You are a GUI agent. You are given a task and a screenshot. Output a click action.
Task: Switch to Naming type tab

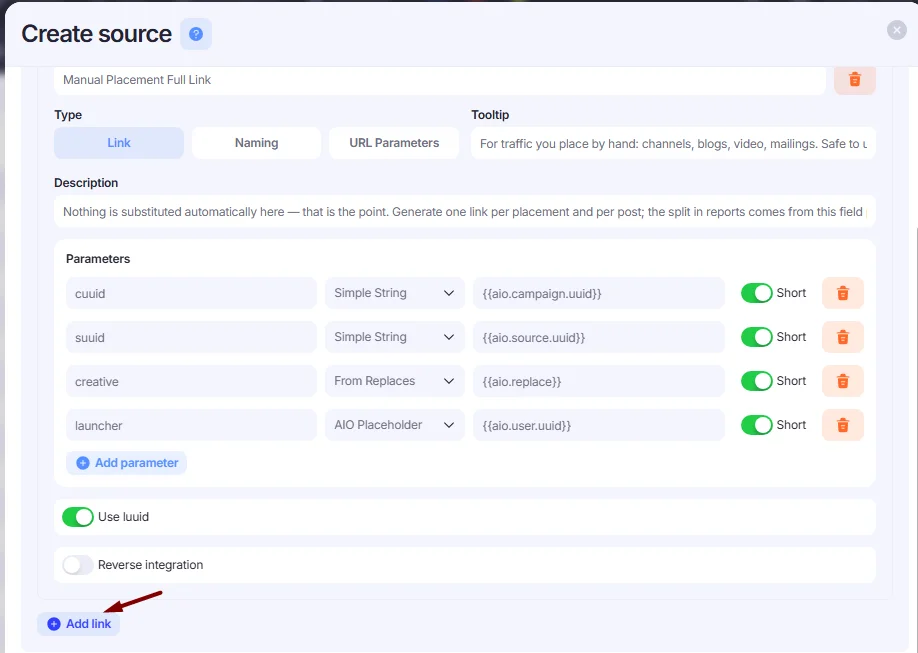click(256, 143)
